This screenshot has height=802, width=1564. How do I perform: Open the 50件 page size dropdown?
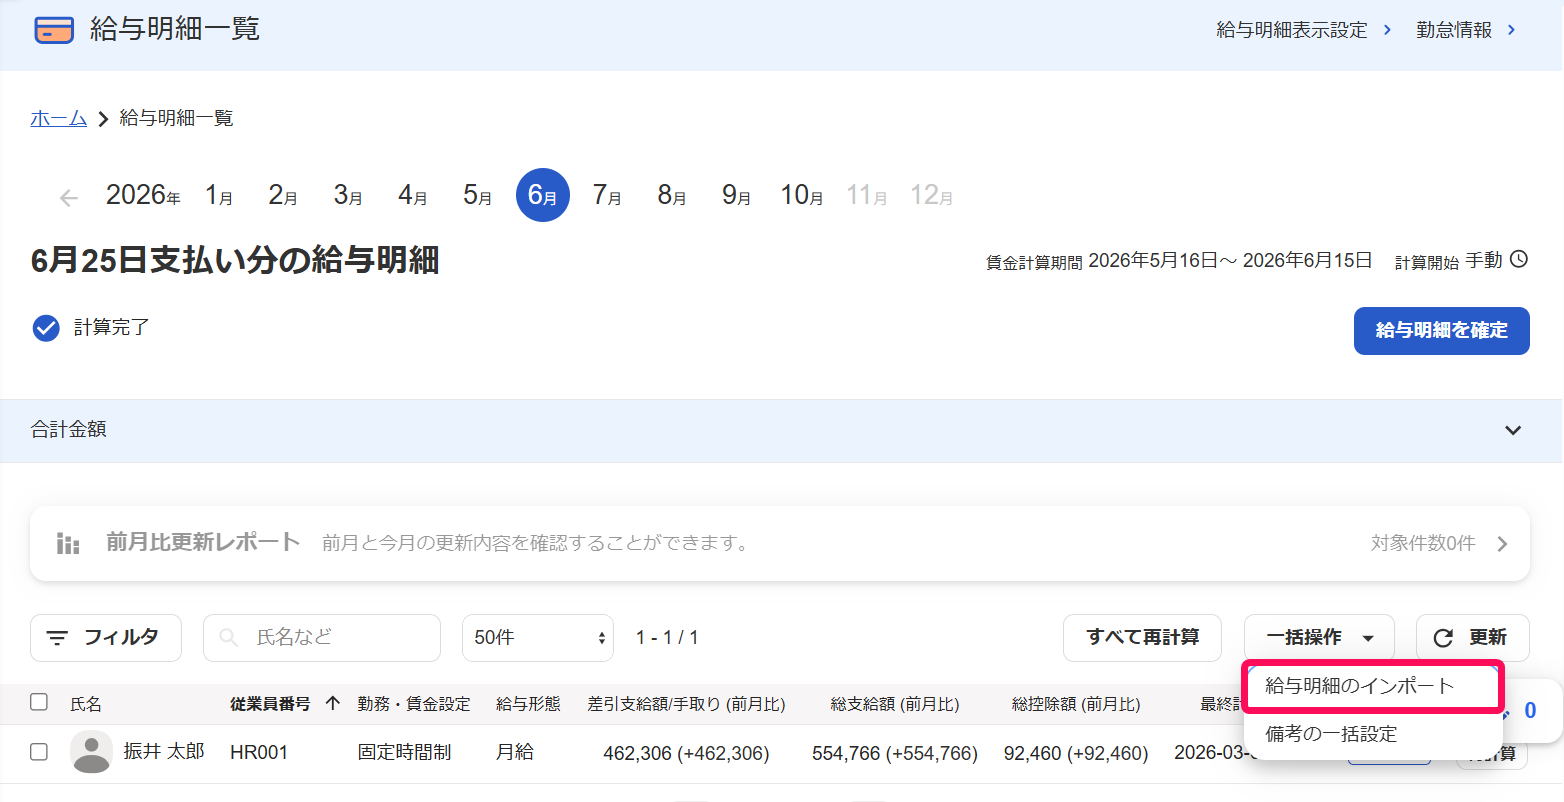click(538, 638)
